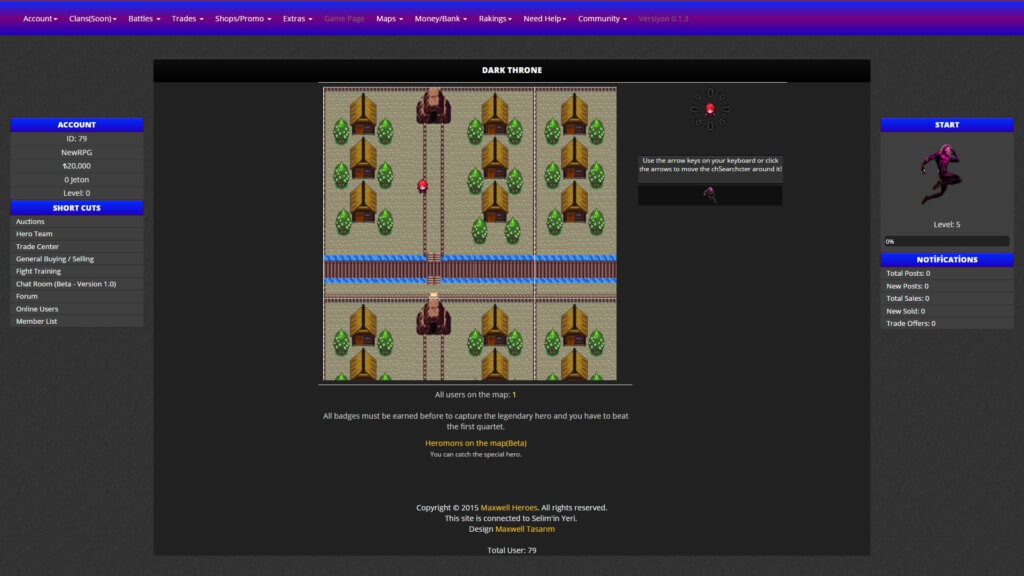Open the Community menu

pos(601,17)
